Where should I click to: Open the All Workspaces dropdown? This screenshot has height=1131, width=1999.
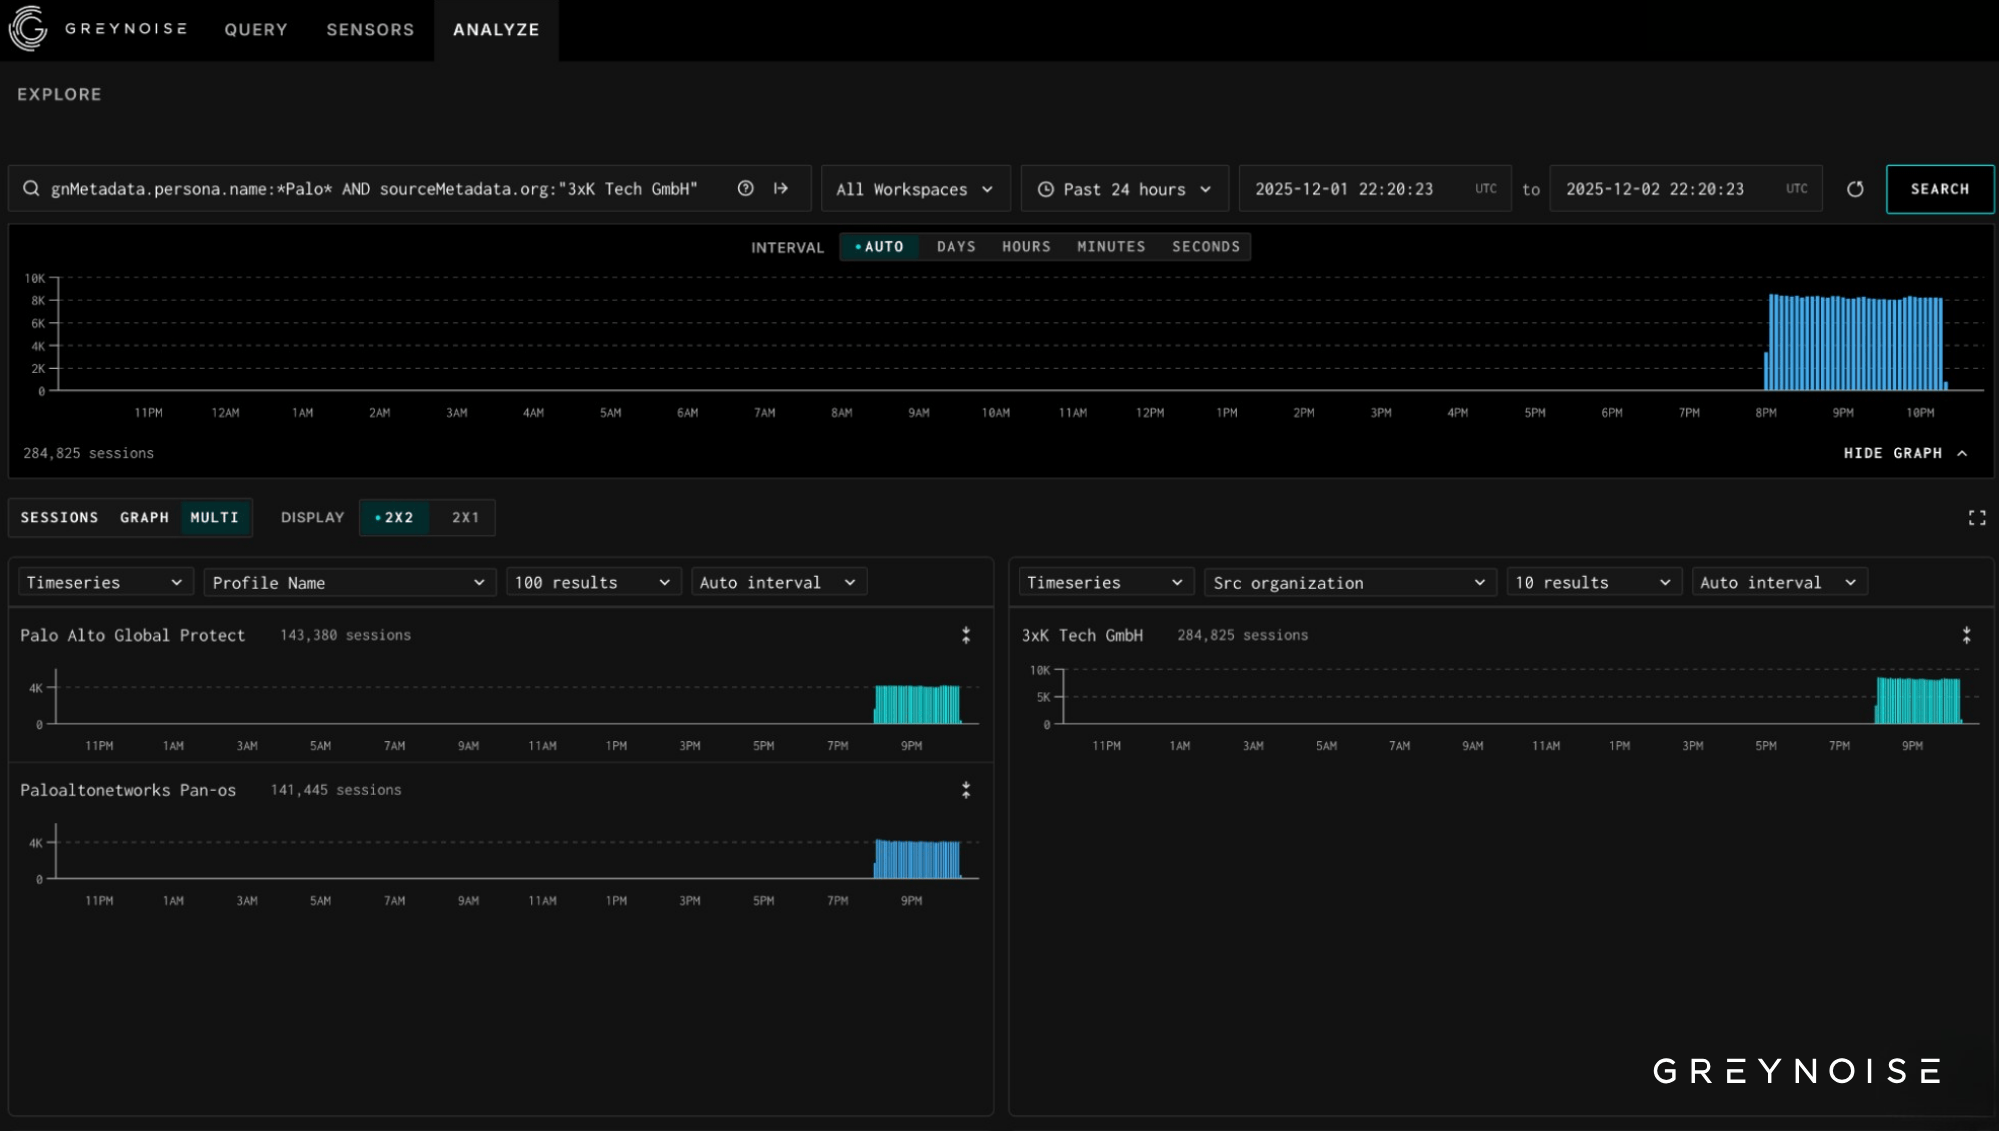coord(914,189)
